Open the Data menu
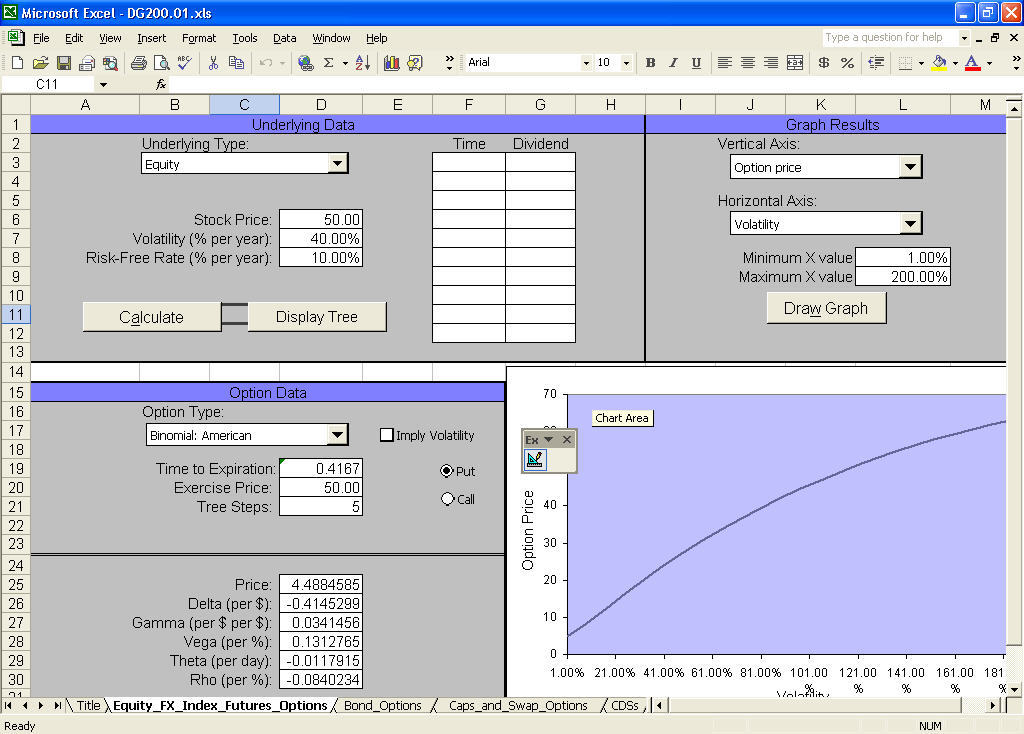 285,38
